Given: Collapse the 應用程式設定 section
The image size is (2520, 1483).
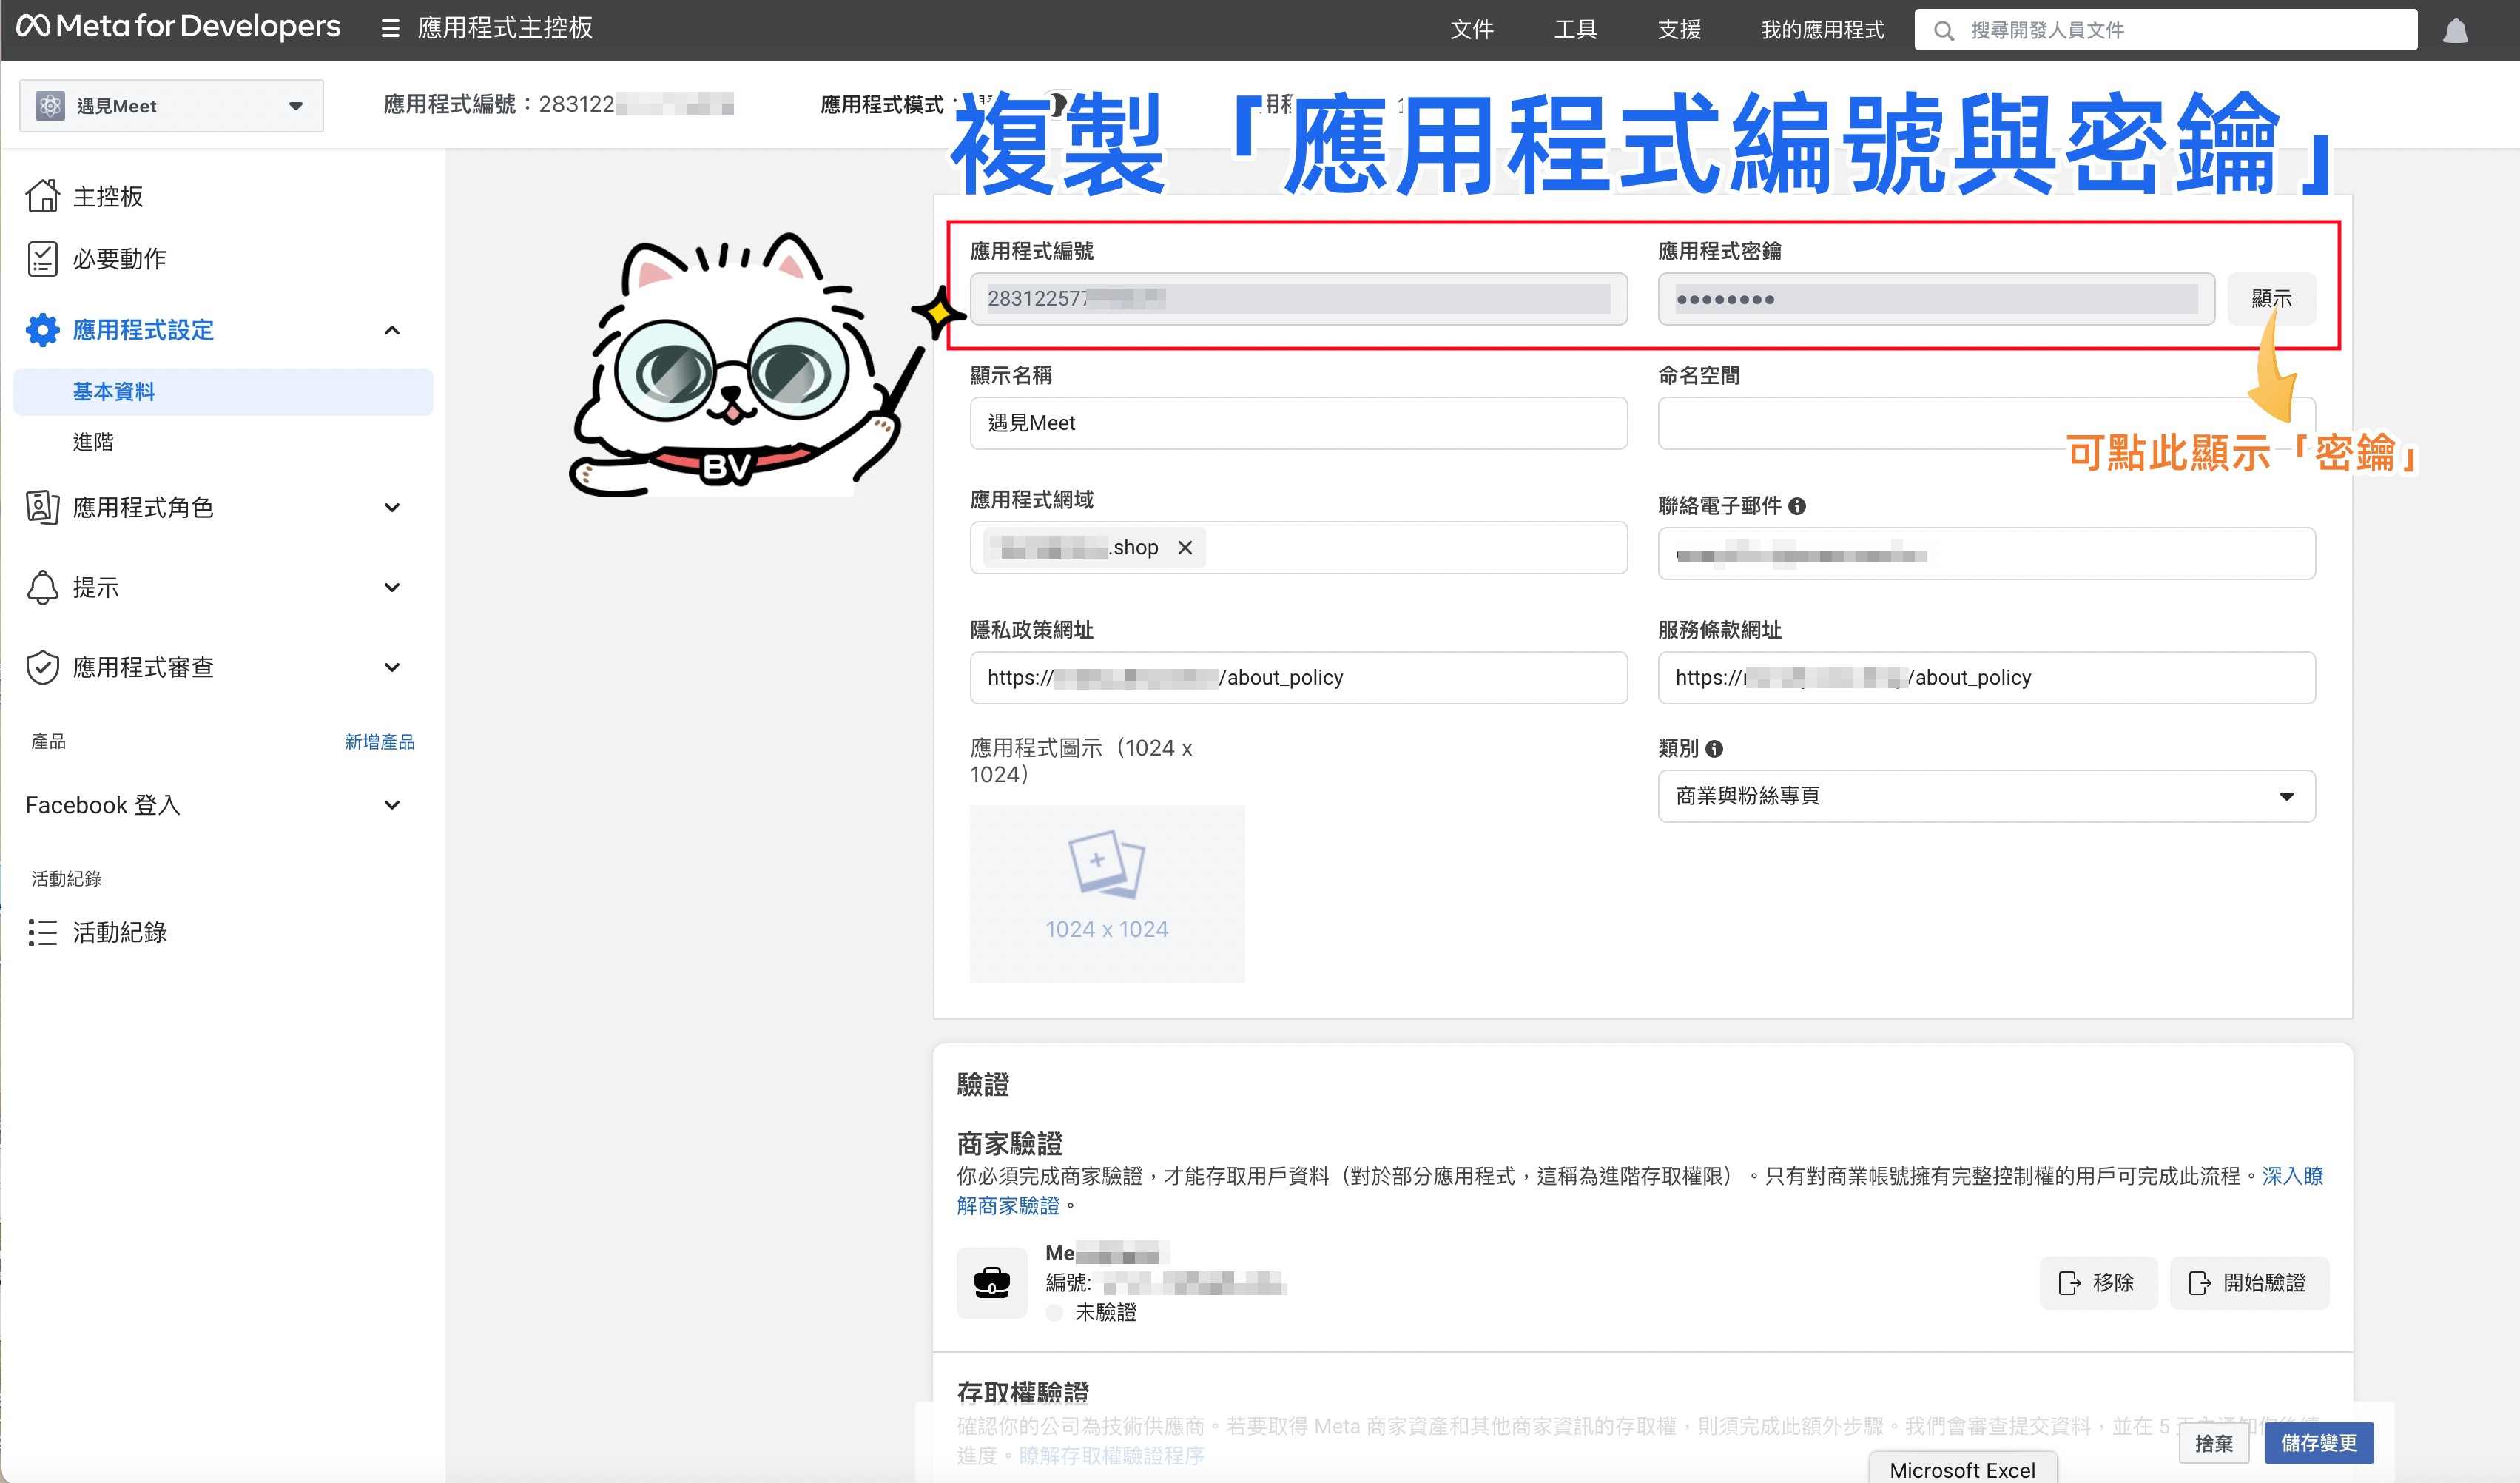Looking at the screenshot, I should point(392,330).
